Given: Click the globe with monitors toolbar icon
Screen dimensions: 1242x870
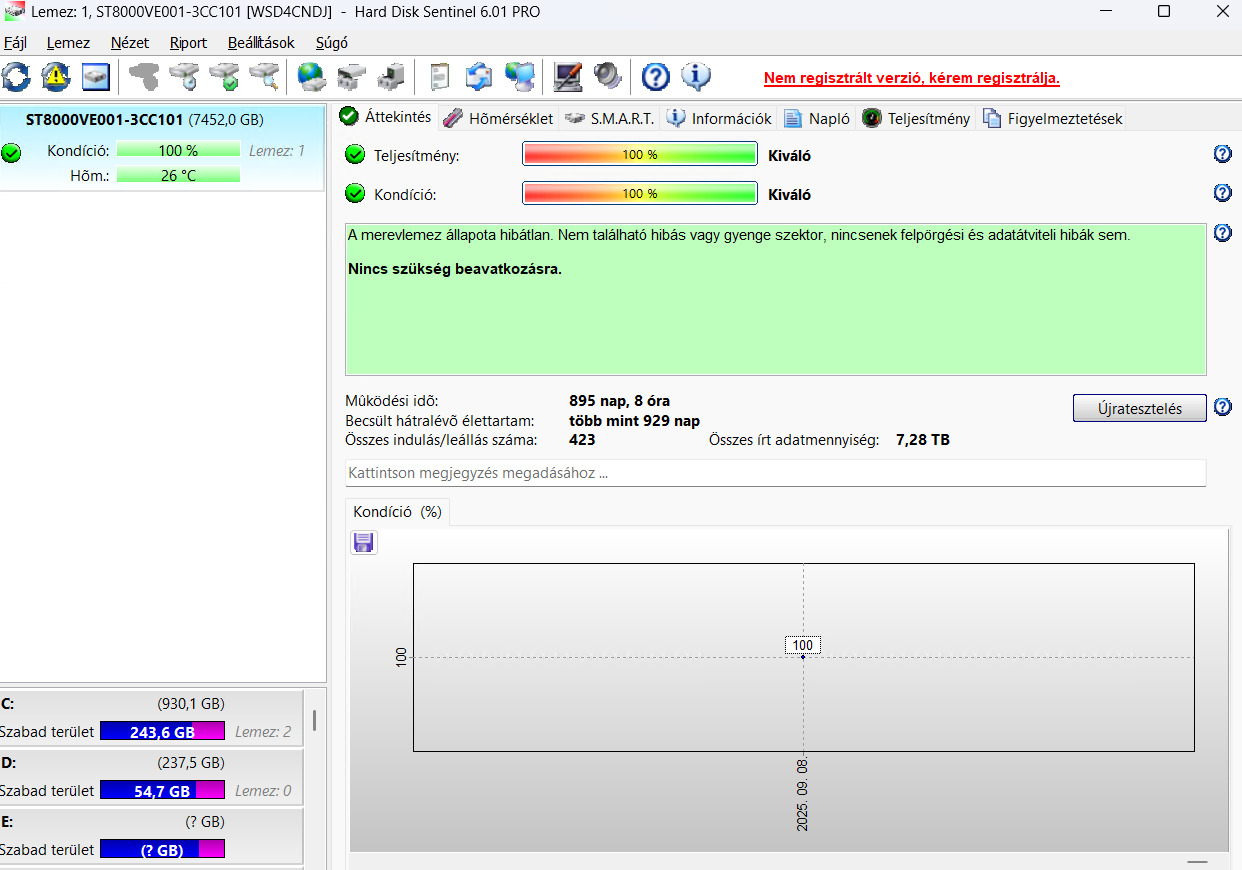Looking at the screenshot, I should (x=520, y=76).
